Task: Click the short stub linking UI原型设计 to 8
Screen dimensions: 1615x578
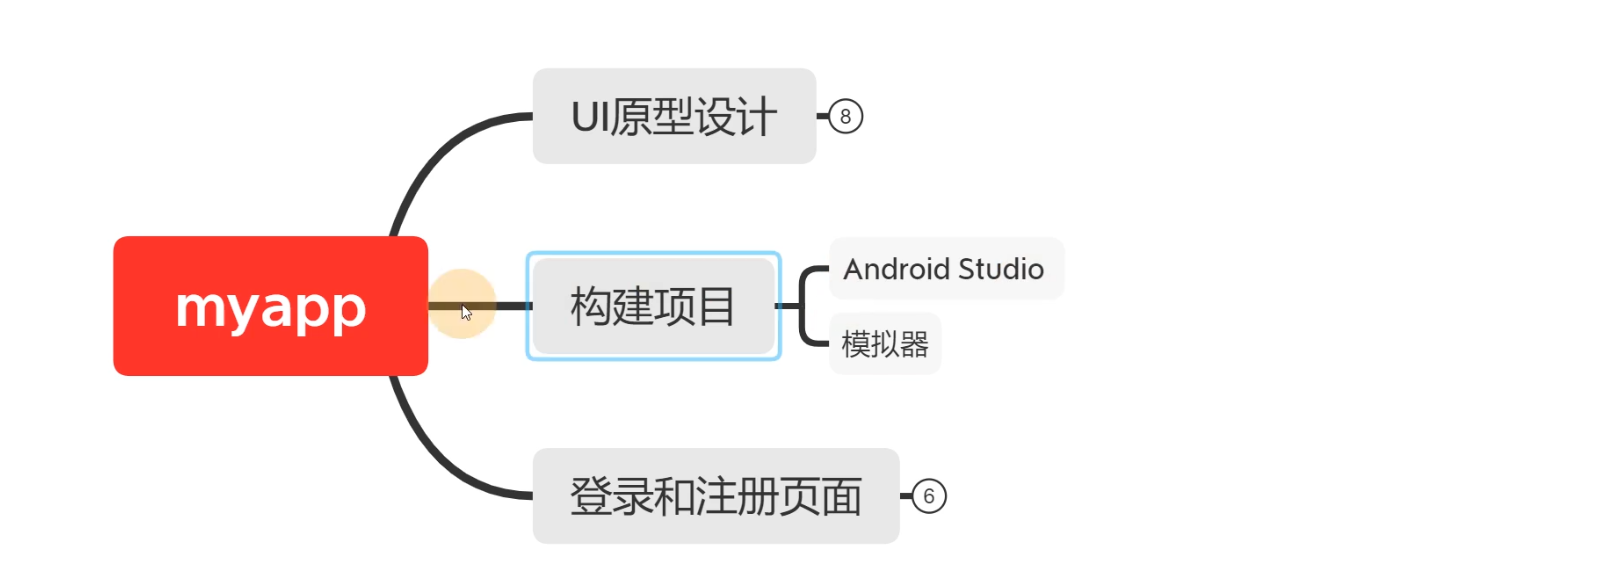Action: 823,116
